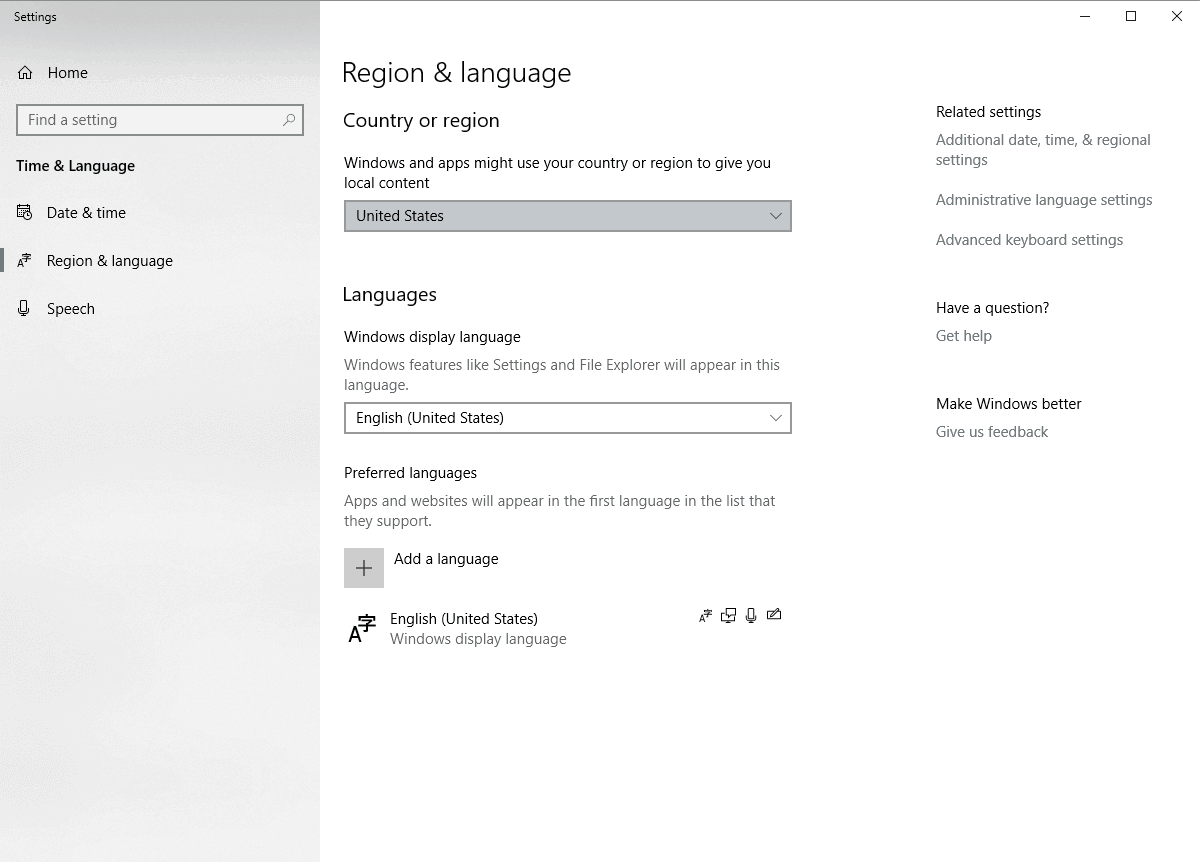Click the Date & time calendar icon

pos(25,213)
